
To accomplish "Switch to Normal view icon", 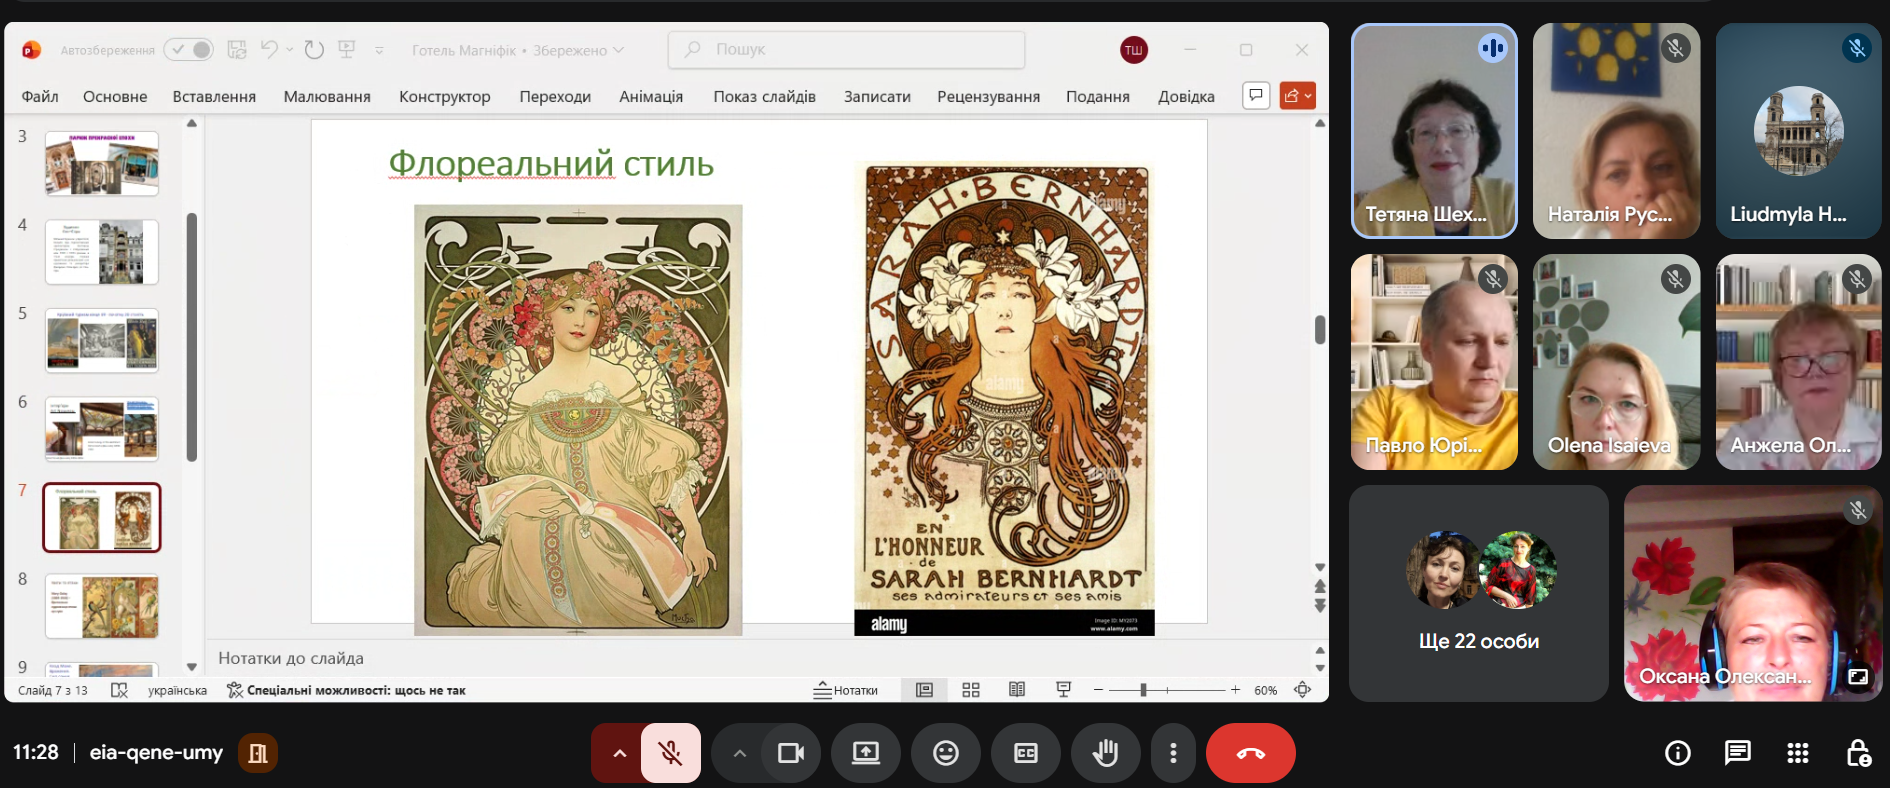I will coord(924,690).
